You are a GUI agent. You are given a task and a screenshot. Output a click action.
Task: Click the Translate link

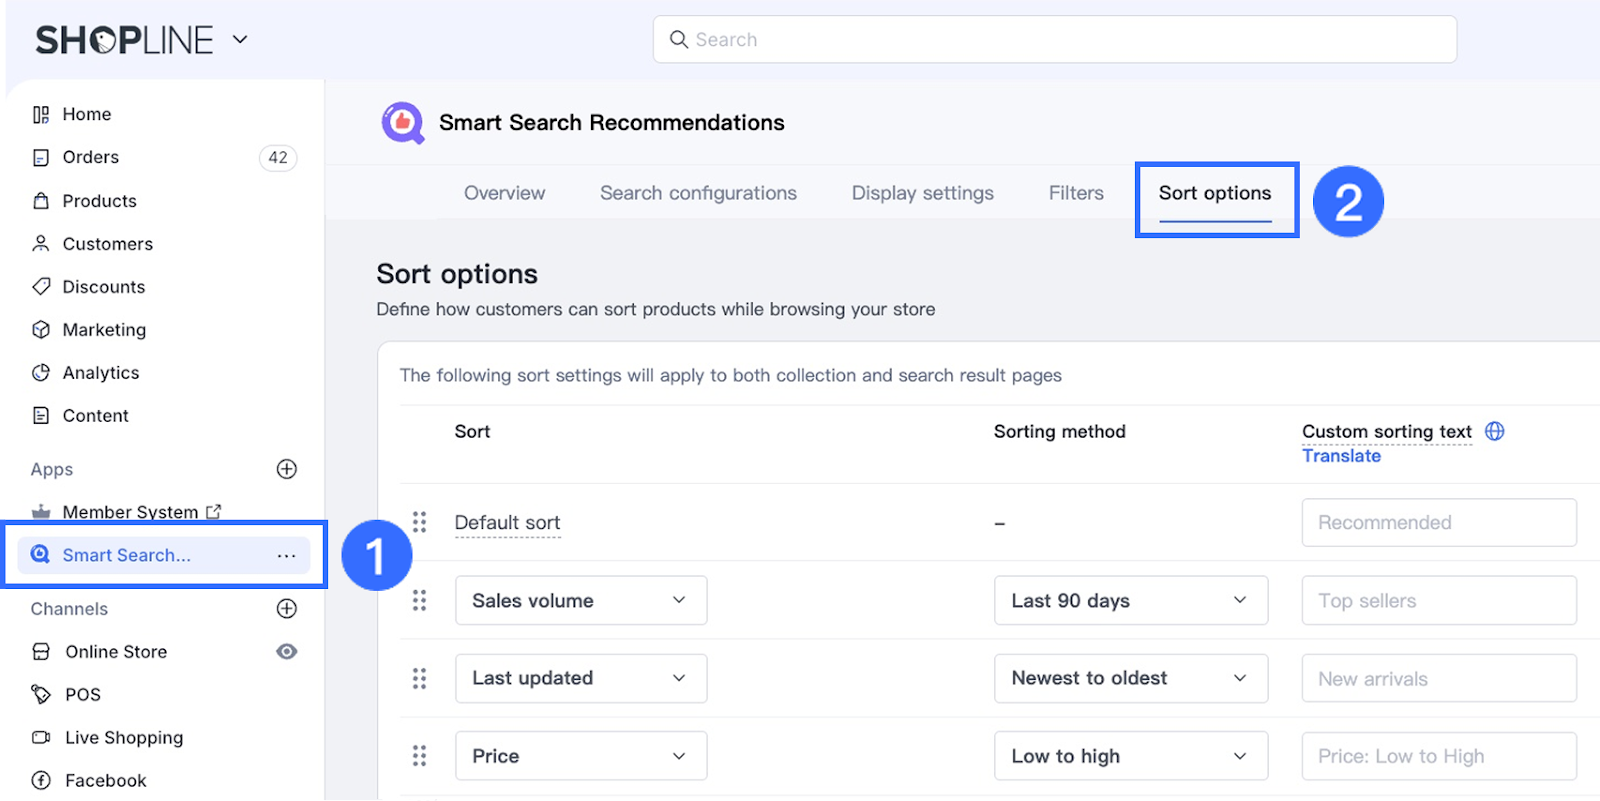point(1341,456)
